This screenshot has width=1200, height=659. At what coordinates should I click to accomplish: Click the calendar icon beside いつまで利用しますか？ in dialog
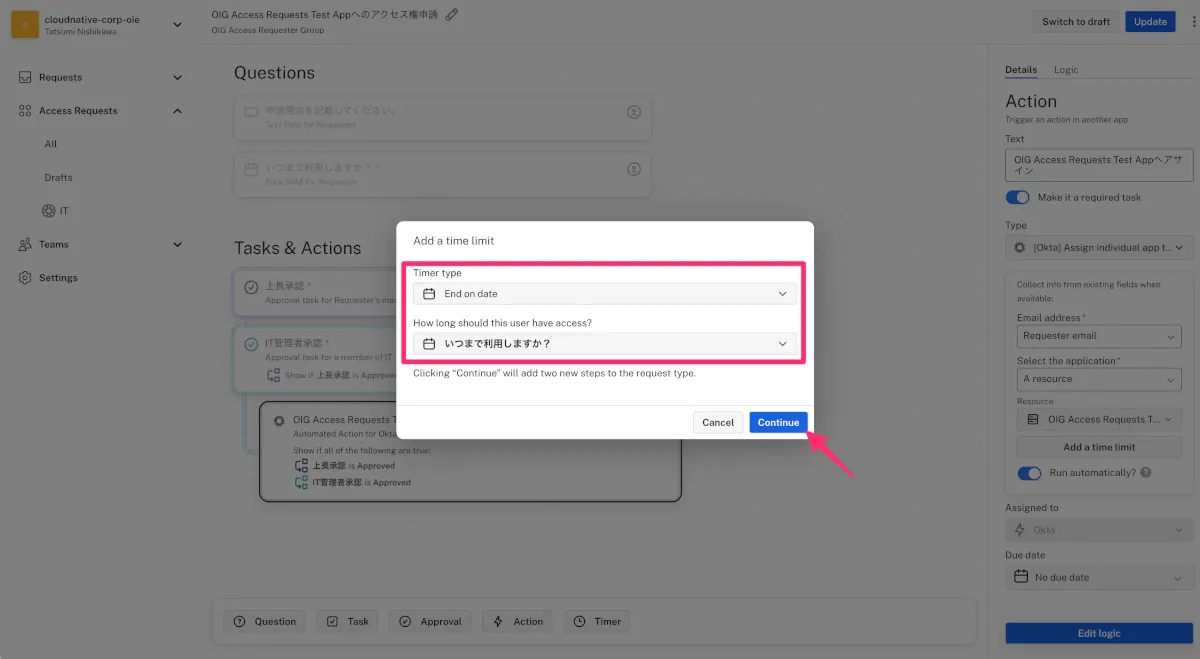click(429, 344)
